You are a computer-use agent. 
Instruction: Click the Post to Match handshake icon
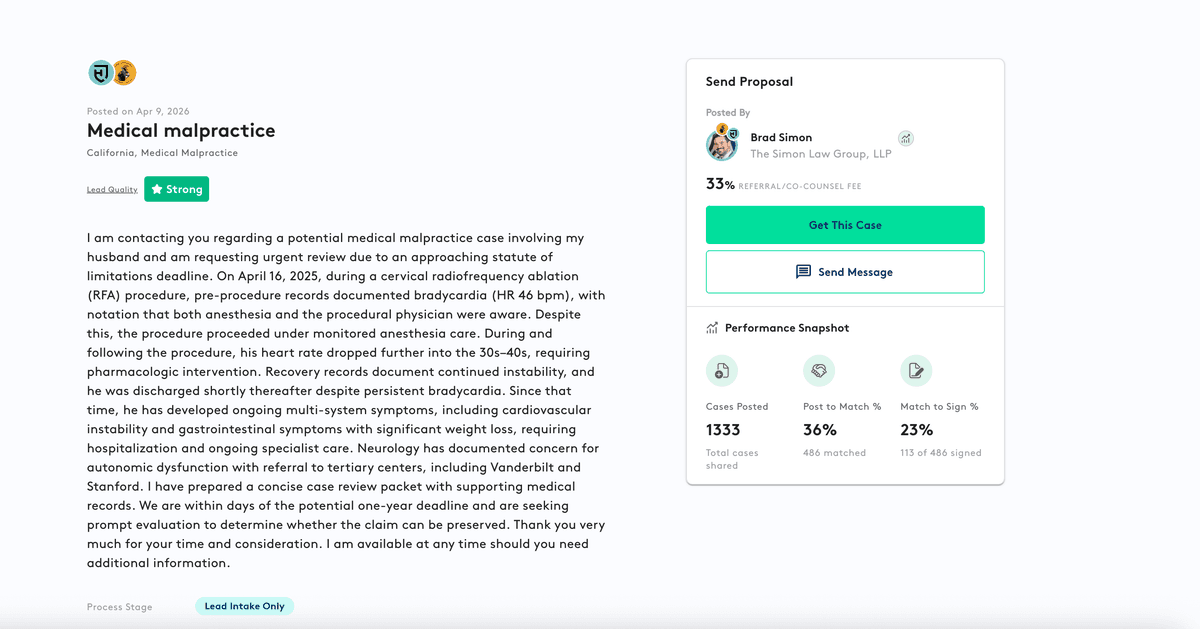click(x=818, y=371)
